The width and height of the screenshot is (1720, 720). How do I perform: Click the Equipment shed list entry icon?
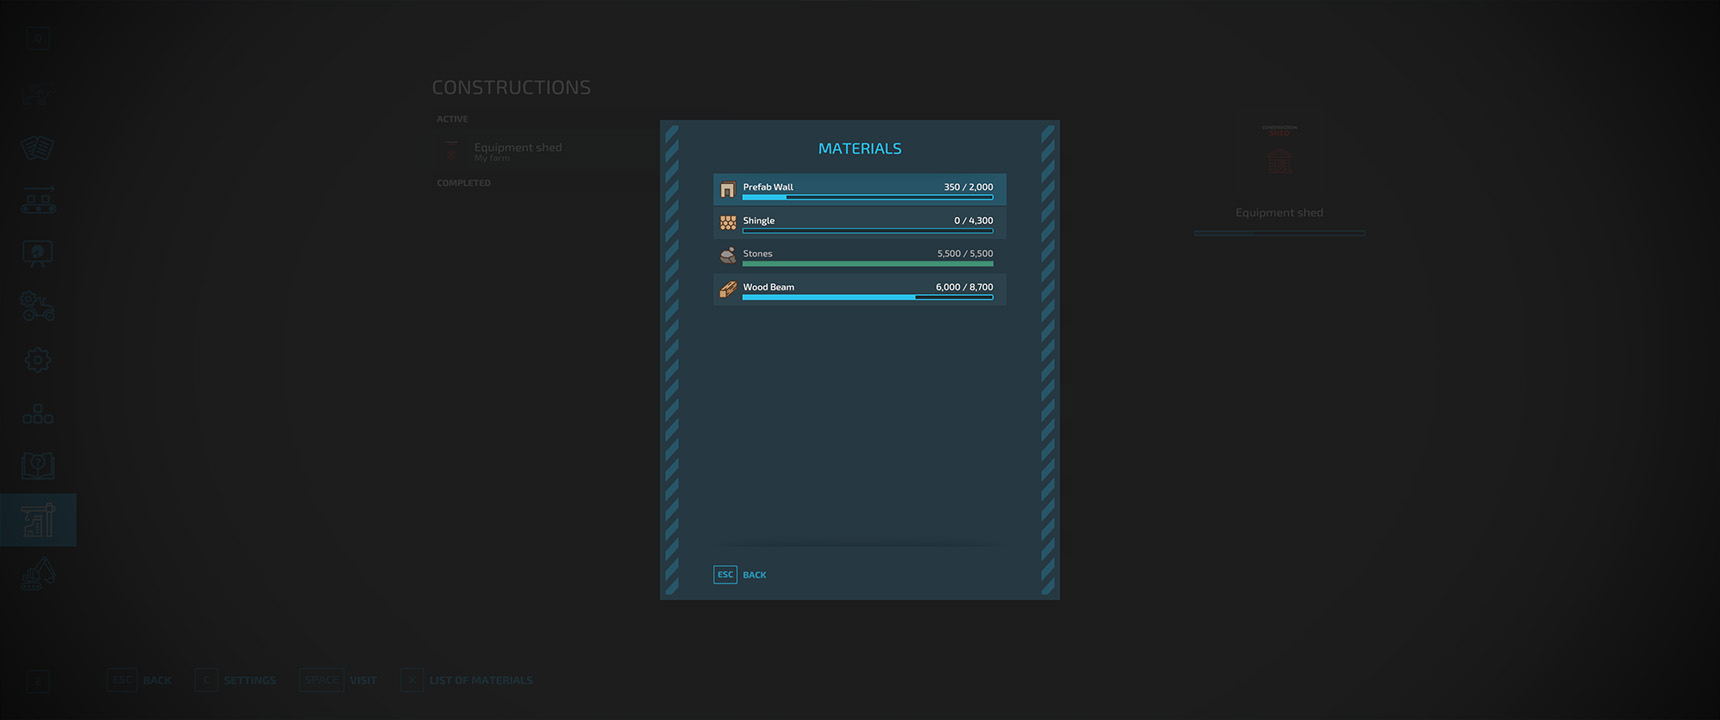pos(452,151)
